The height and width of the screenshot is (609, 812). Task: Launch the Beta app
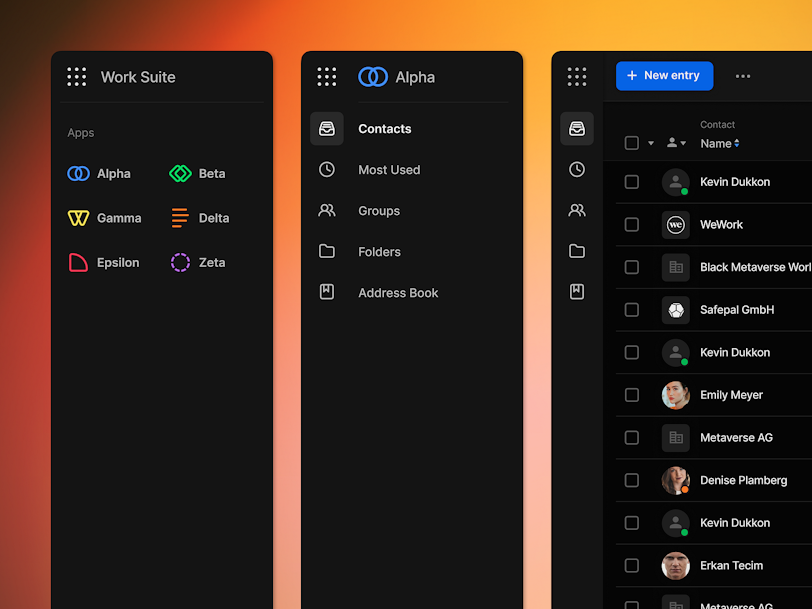(197, 173)
